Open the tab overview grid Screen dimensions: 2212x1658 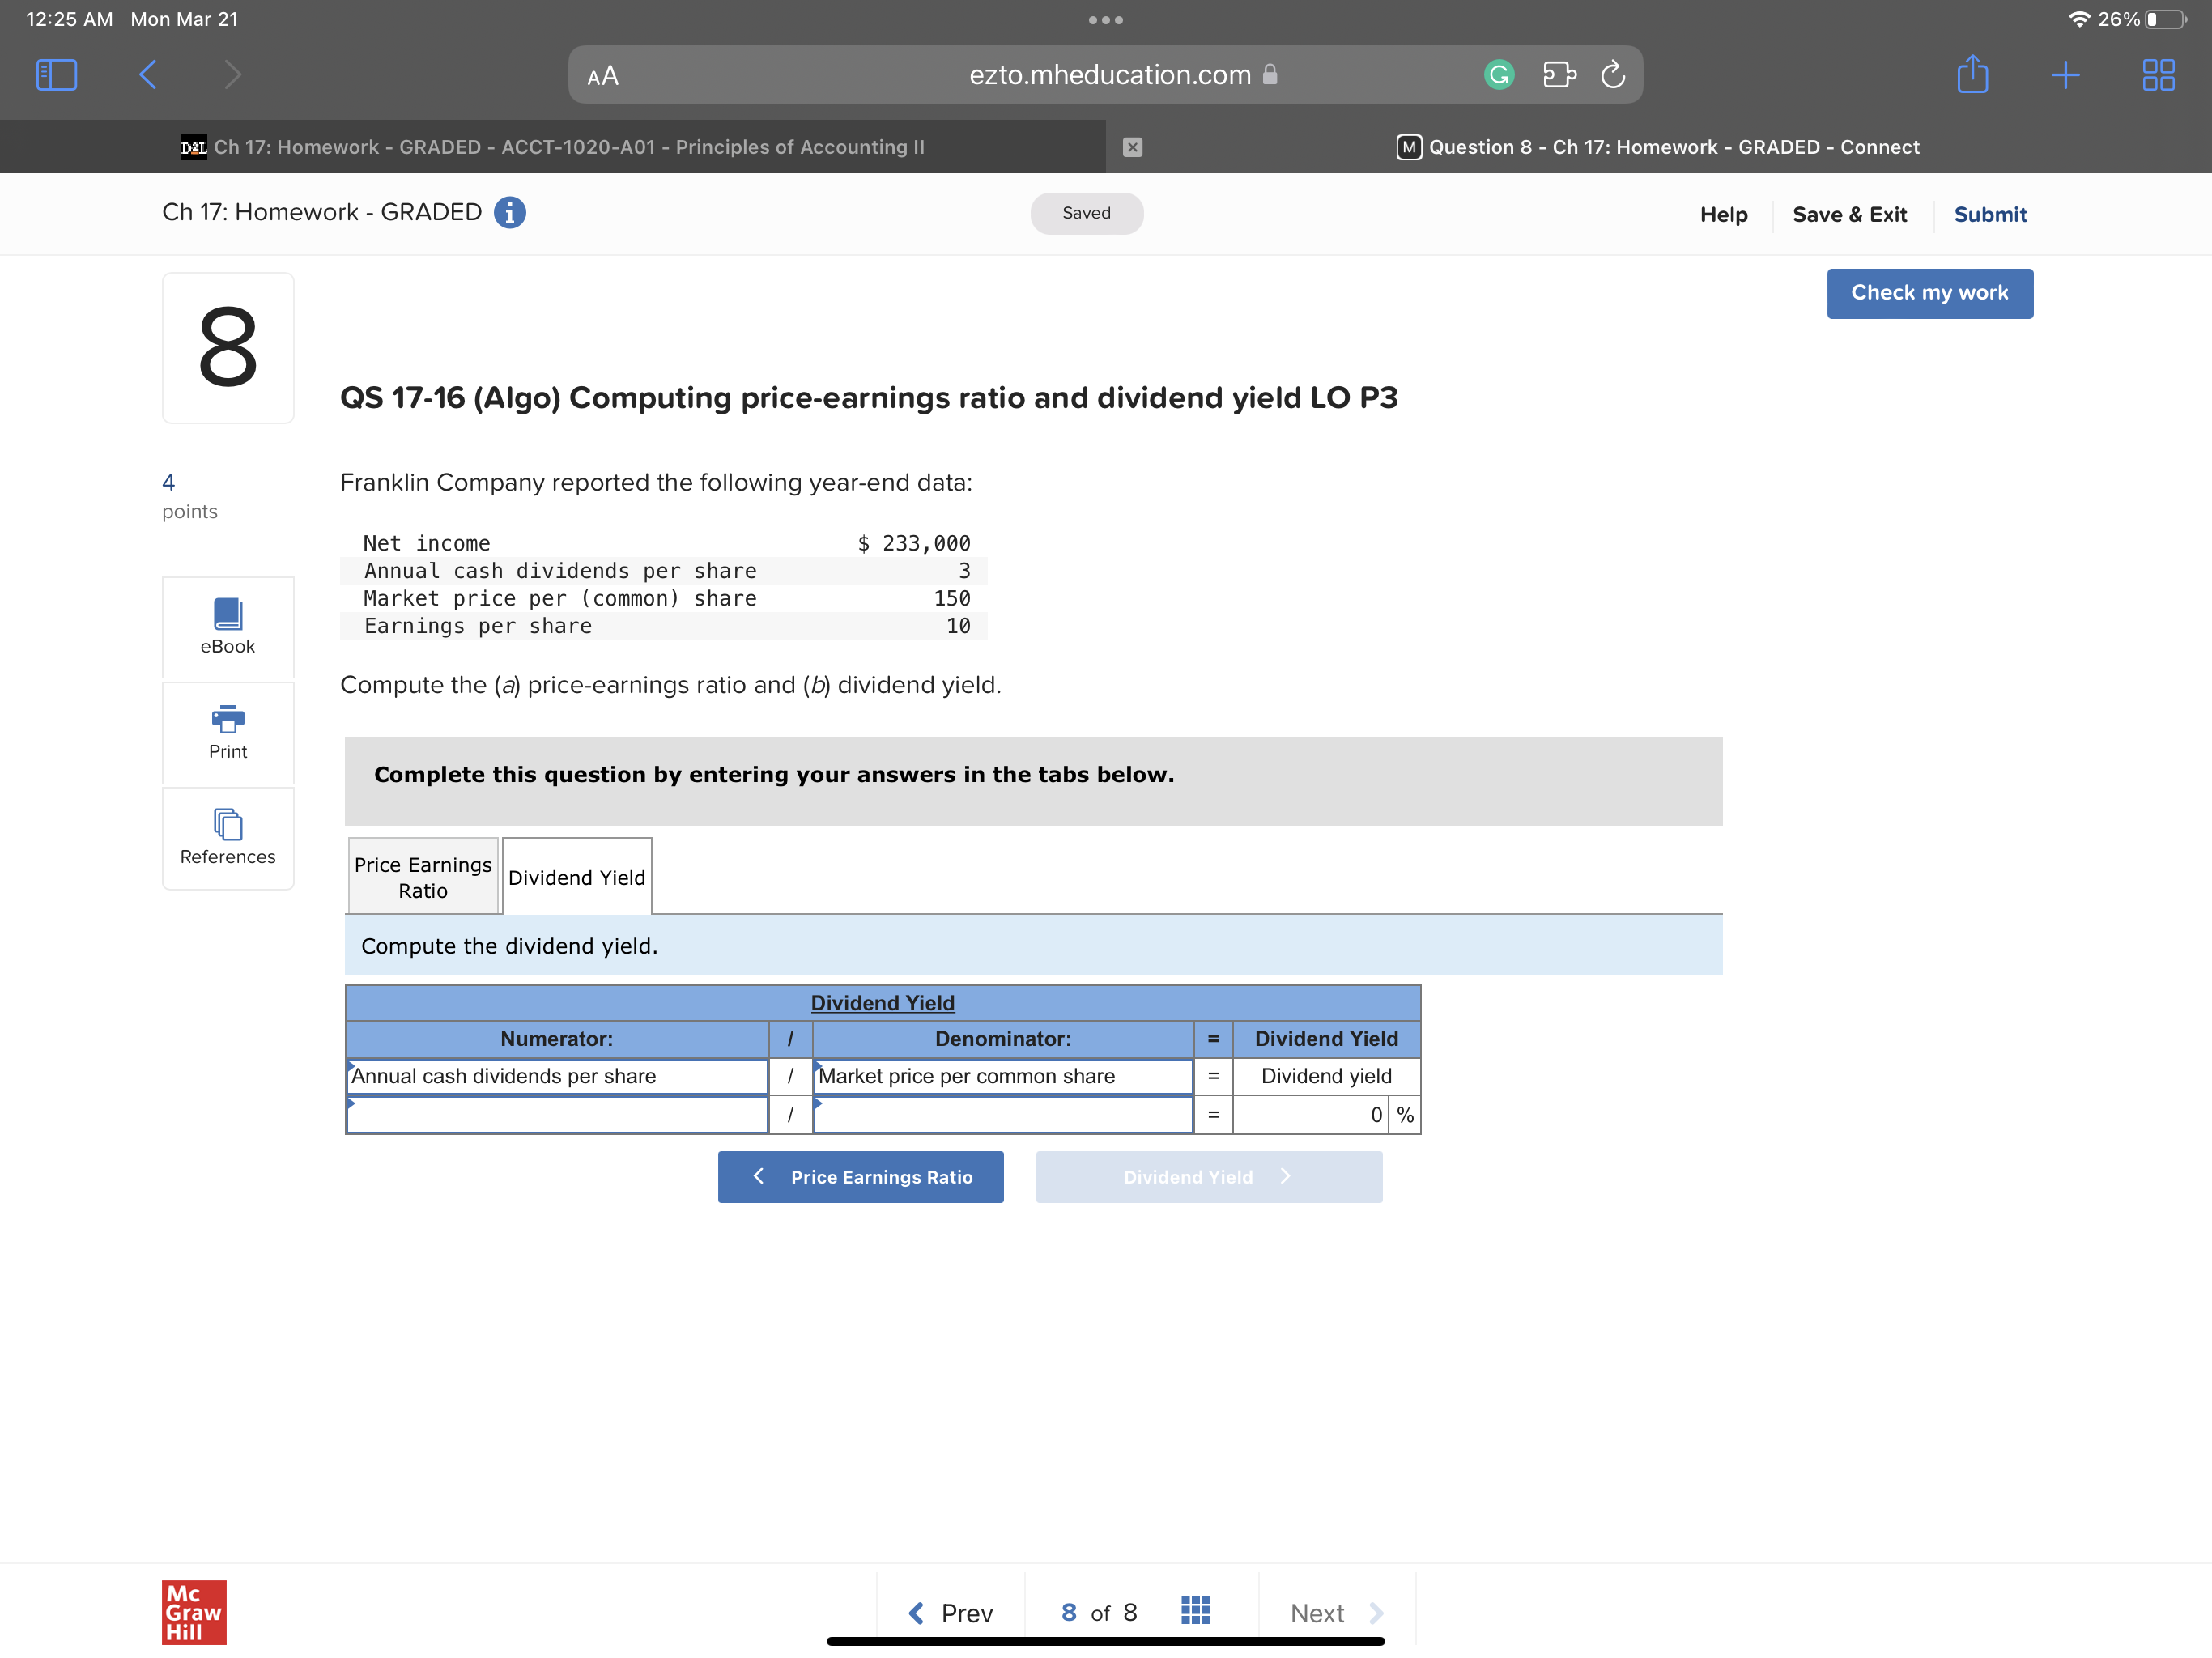pos(2158,75)
